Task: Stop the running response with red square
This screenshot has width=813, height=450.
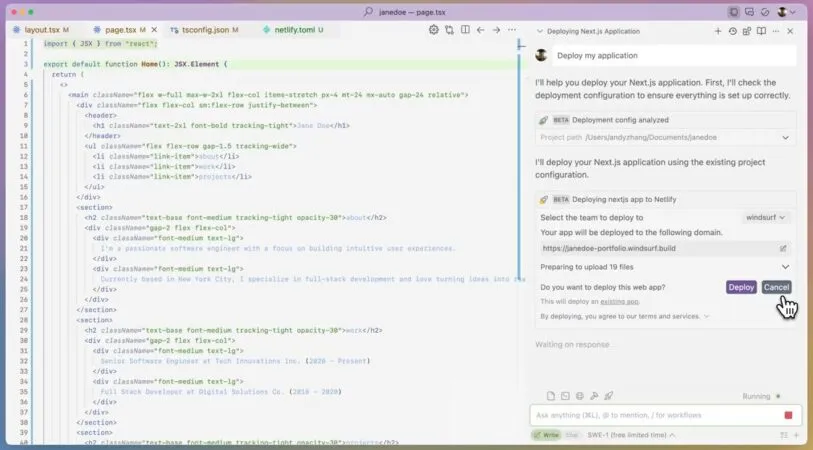Action: [789, 415]
